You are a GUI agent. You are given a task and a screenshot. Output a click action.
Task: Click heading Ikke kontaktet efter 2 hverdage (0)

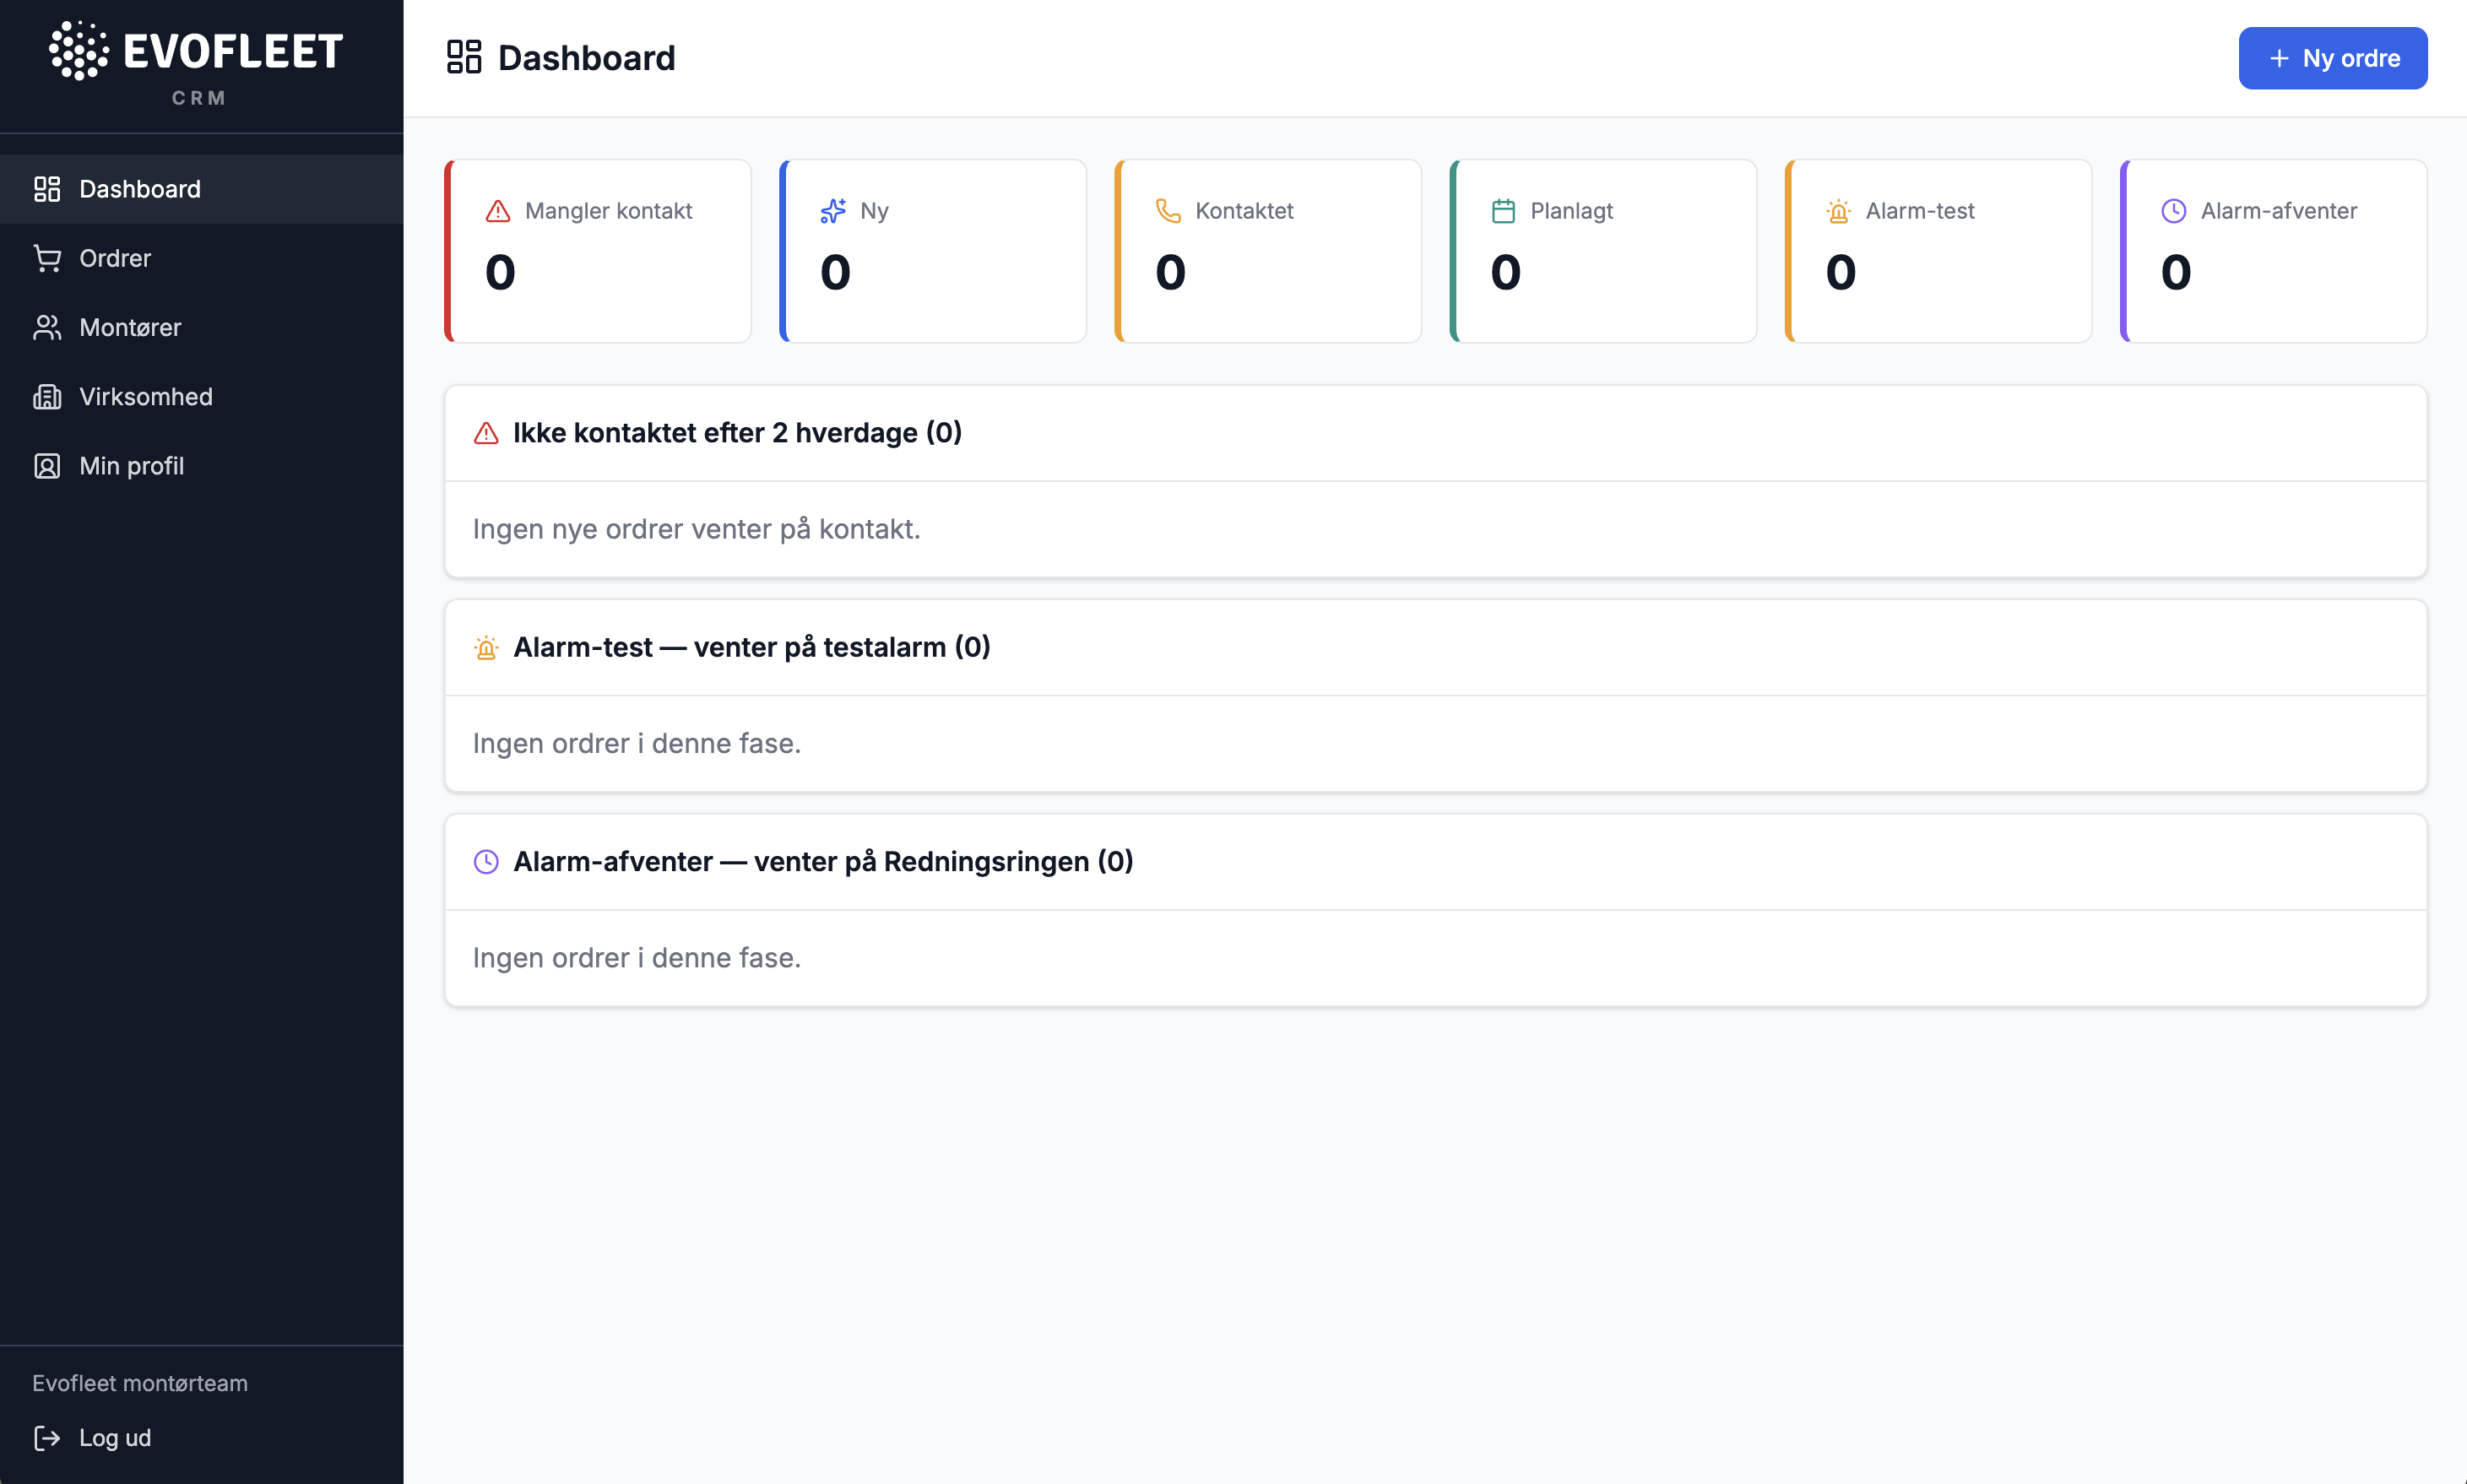(737, 433)
